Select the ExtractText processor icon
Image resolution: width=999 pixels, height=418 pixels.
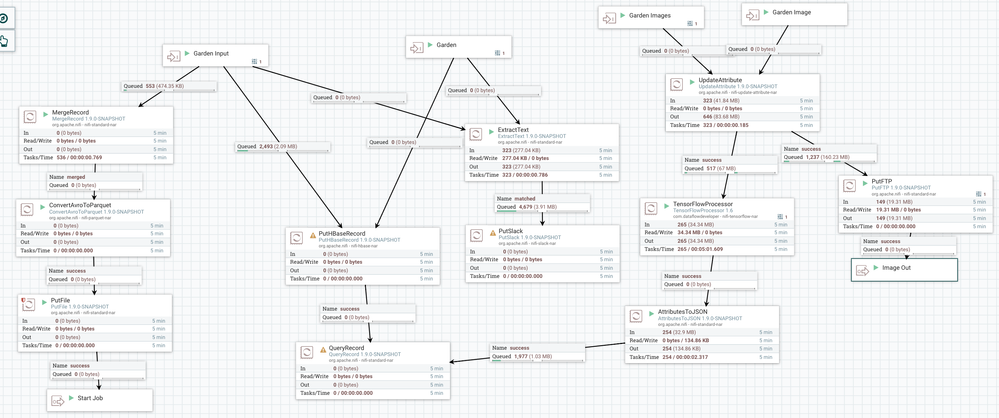(475, 134)
